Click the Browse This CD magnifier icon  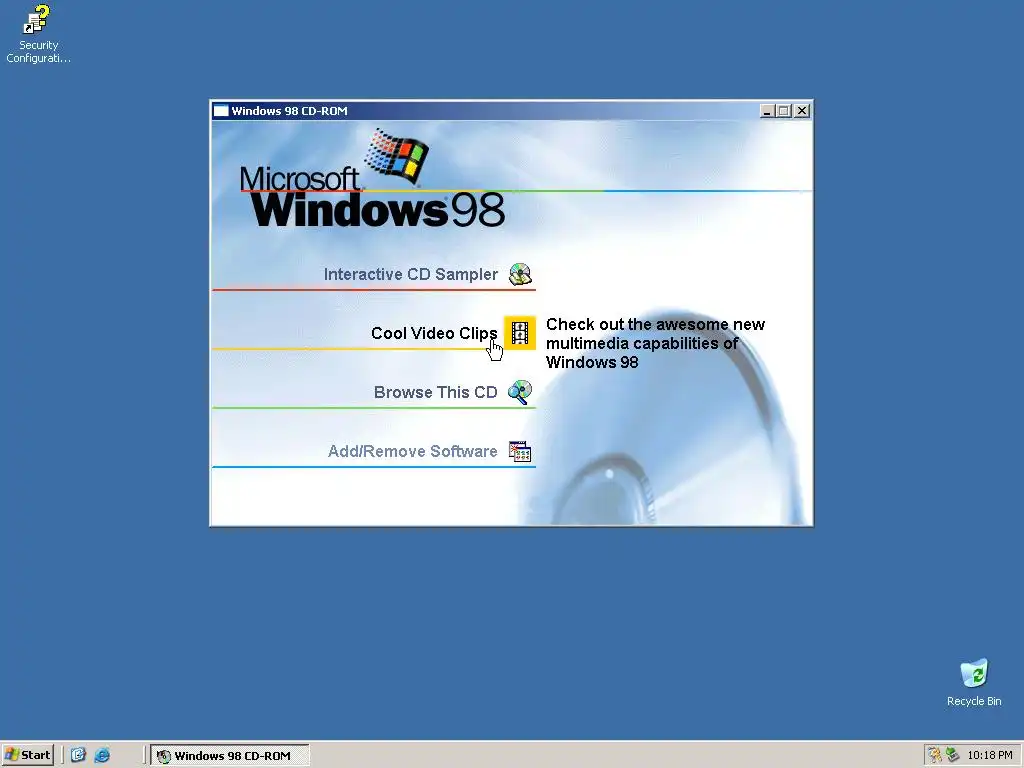tap(520, 392)
